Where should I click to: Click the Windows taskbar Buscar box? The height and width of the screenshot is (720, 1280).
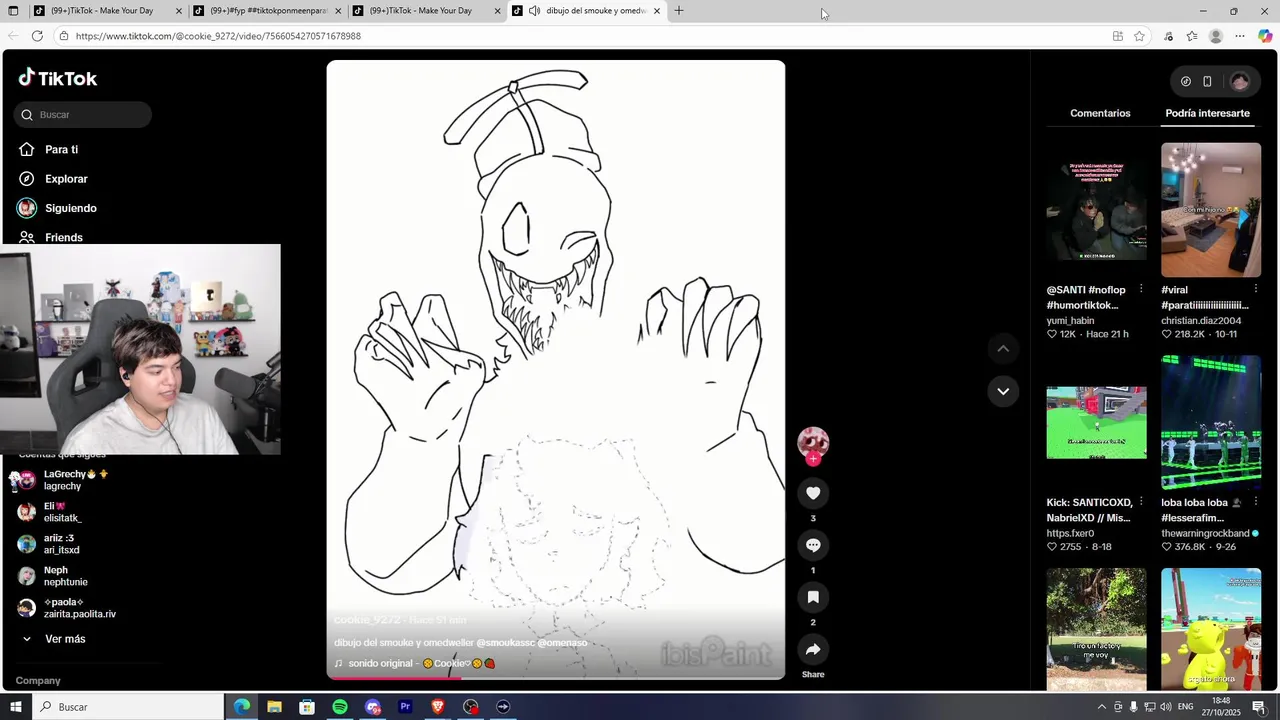coord(129,707)
